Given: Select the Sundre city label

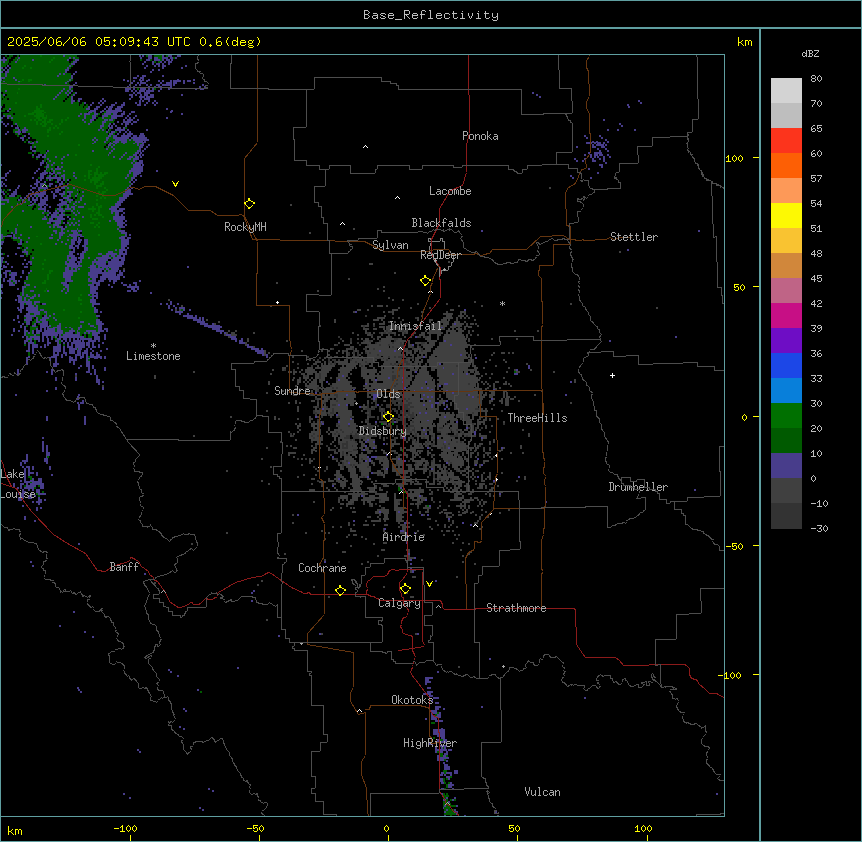Looking at the screenshot, I should [292, 391].
